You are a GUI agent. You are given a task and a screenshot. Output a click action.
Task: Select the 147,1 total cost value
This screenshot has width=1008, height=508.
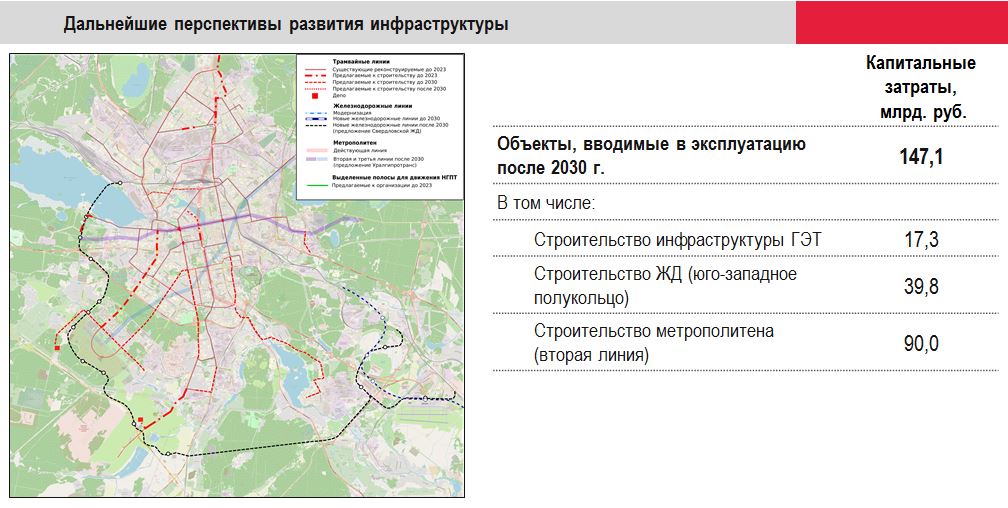(921, 156)
